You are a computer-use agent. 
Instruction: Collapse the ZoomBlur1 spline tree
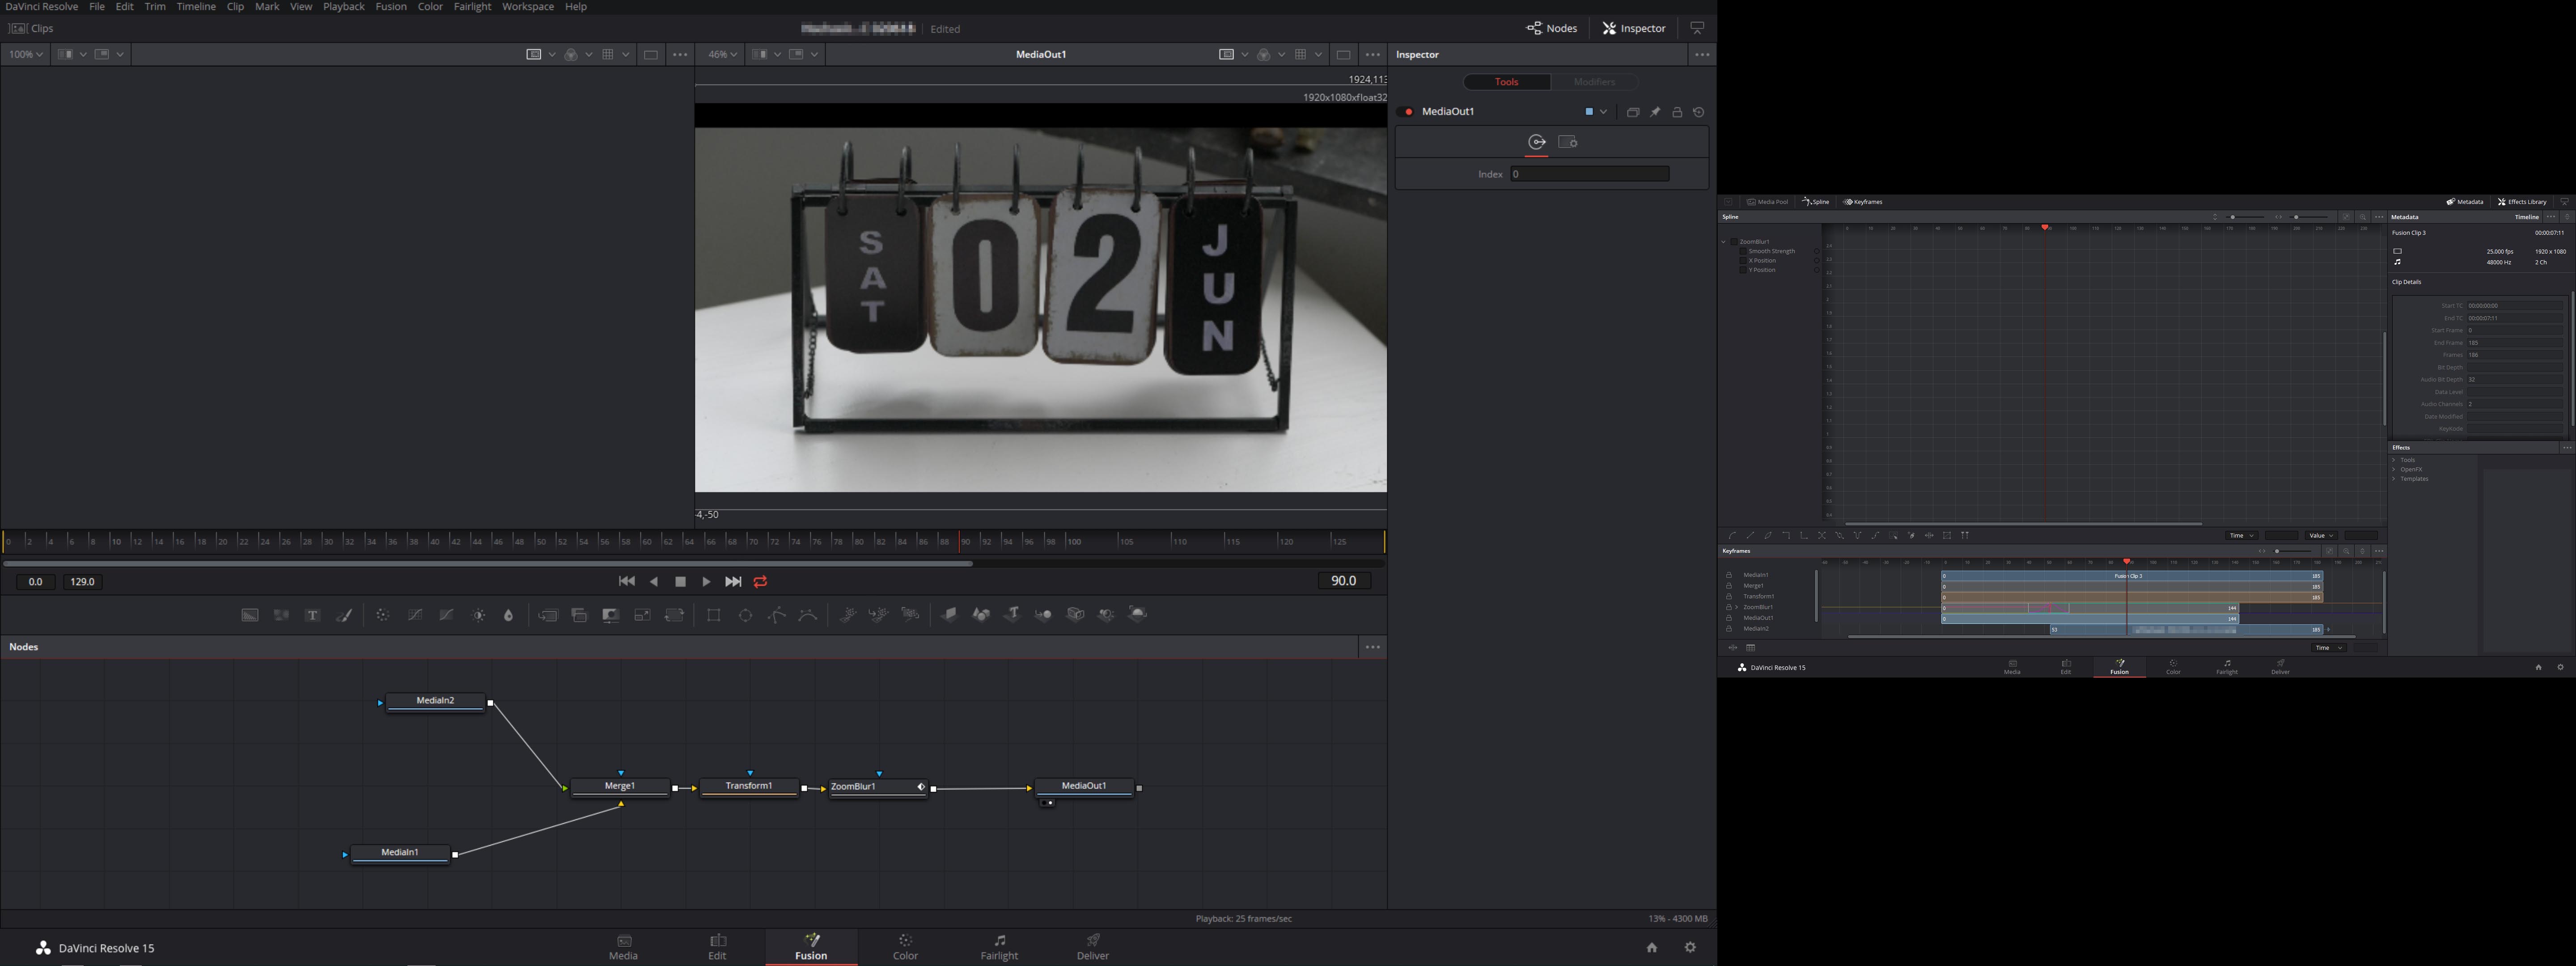[1724, 242]
